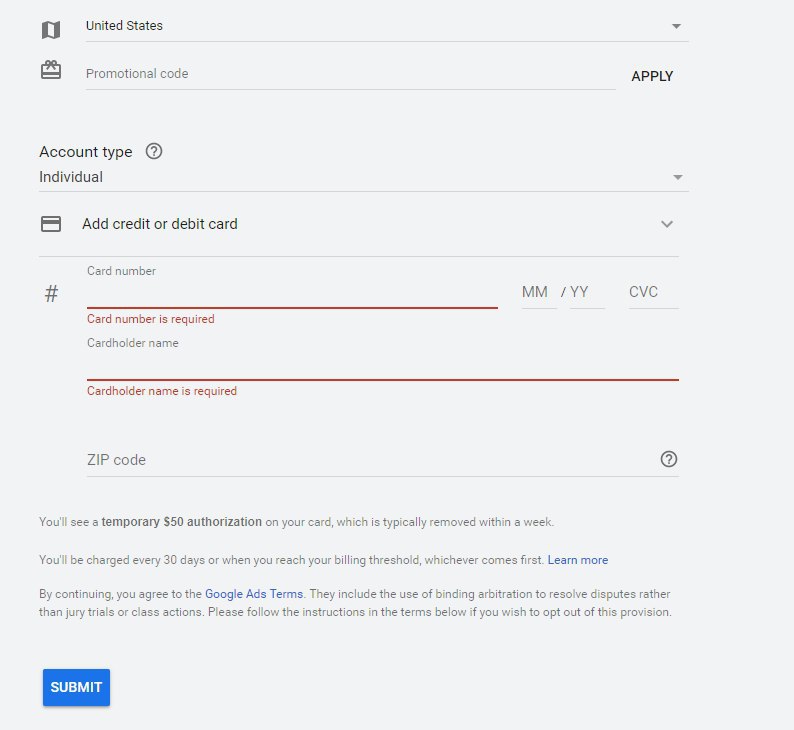This screenshot has width=794, height=730.
Task: Open the Google Ads Terms link
Action: click(x=254, y=594)
